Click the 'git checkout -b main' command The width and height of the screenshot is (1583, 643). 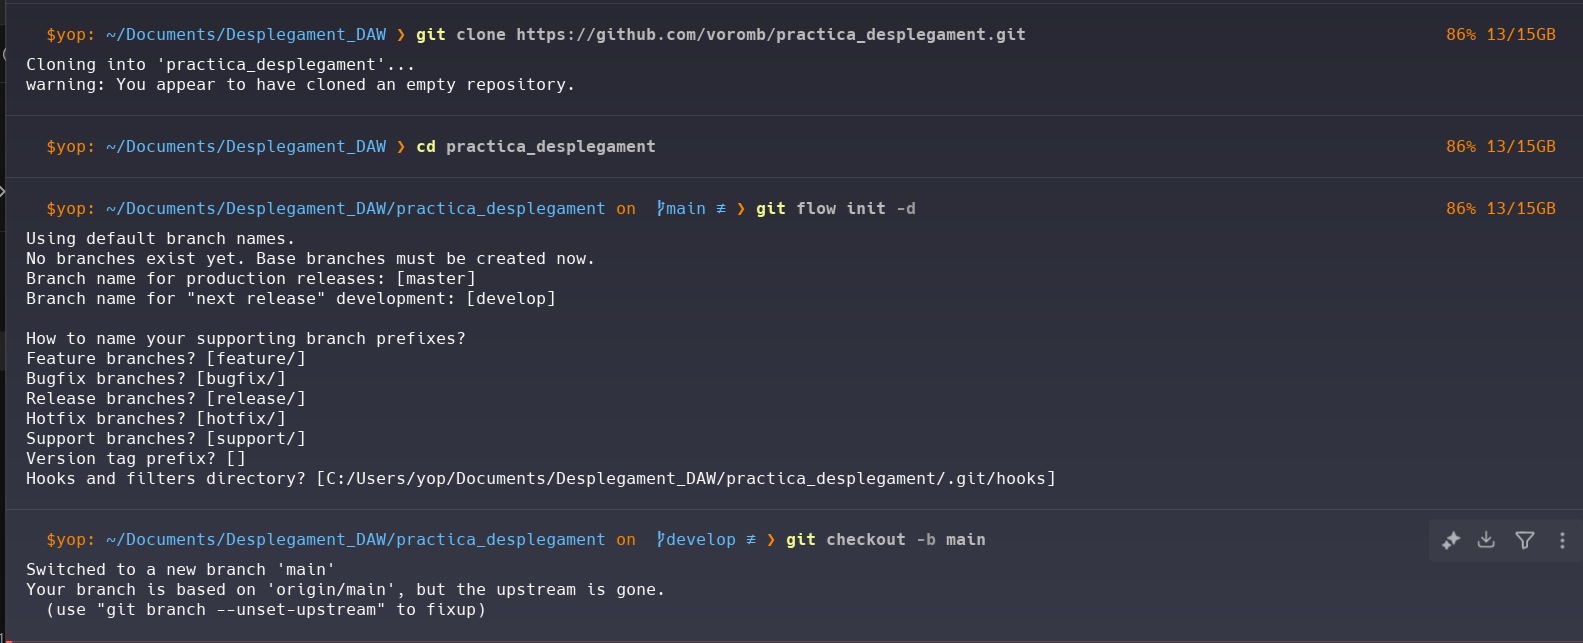point(885,540)
